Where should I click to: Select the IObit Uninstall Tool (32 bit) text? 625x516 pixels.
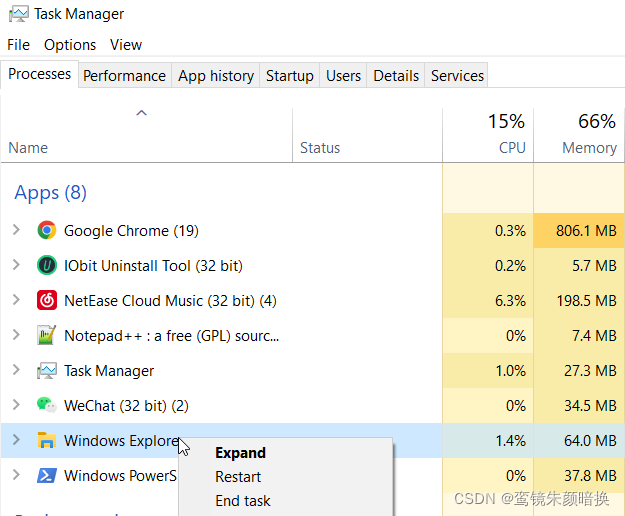[153, 266]
